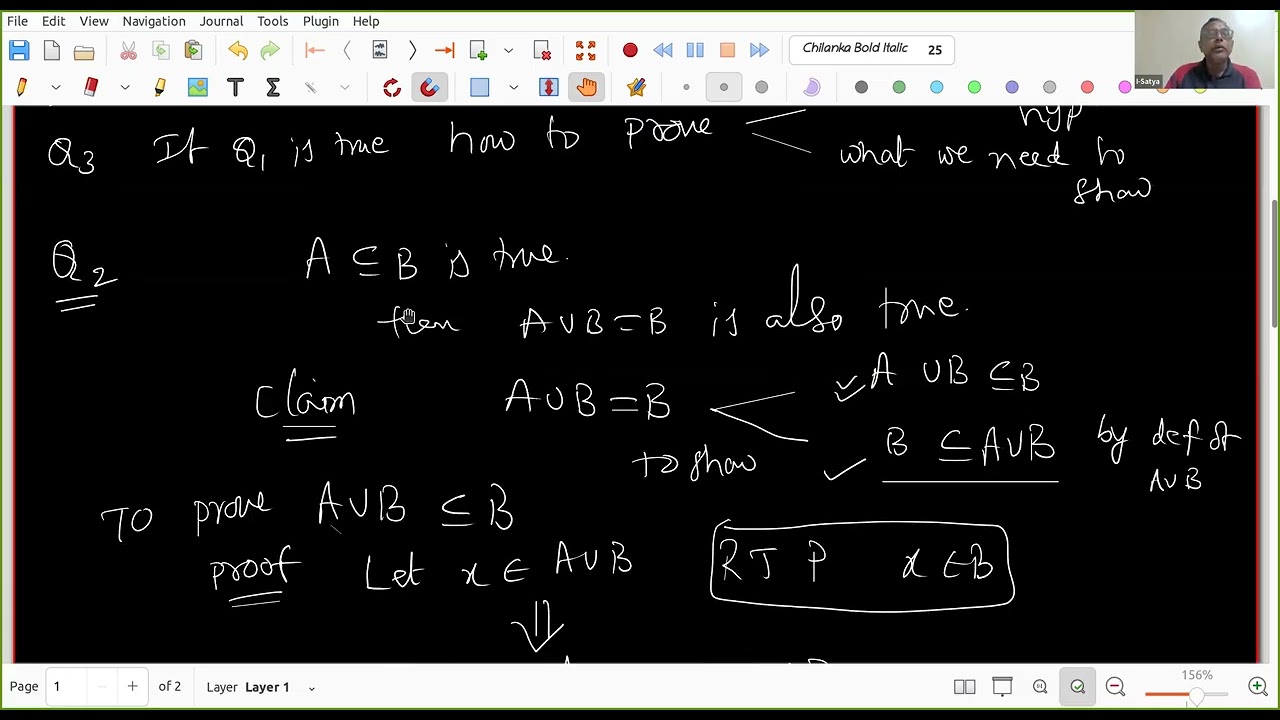Expand the insert page dropdown arrow
This screenshot has height=720, width=1280.
(508, 50)
